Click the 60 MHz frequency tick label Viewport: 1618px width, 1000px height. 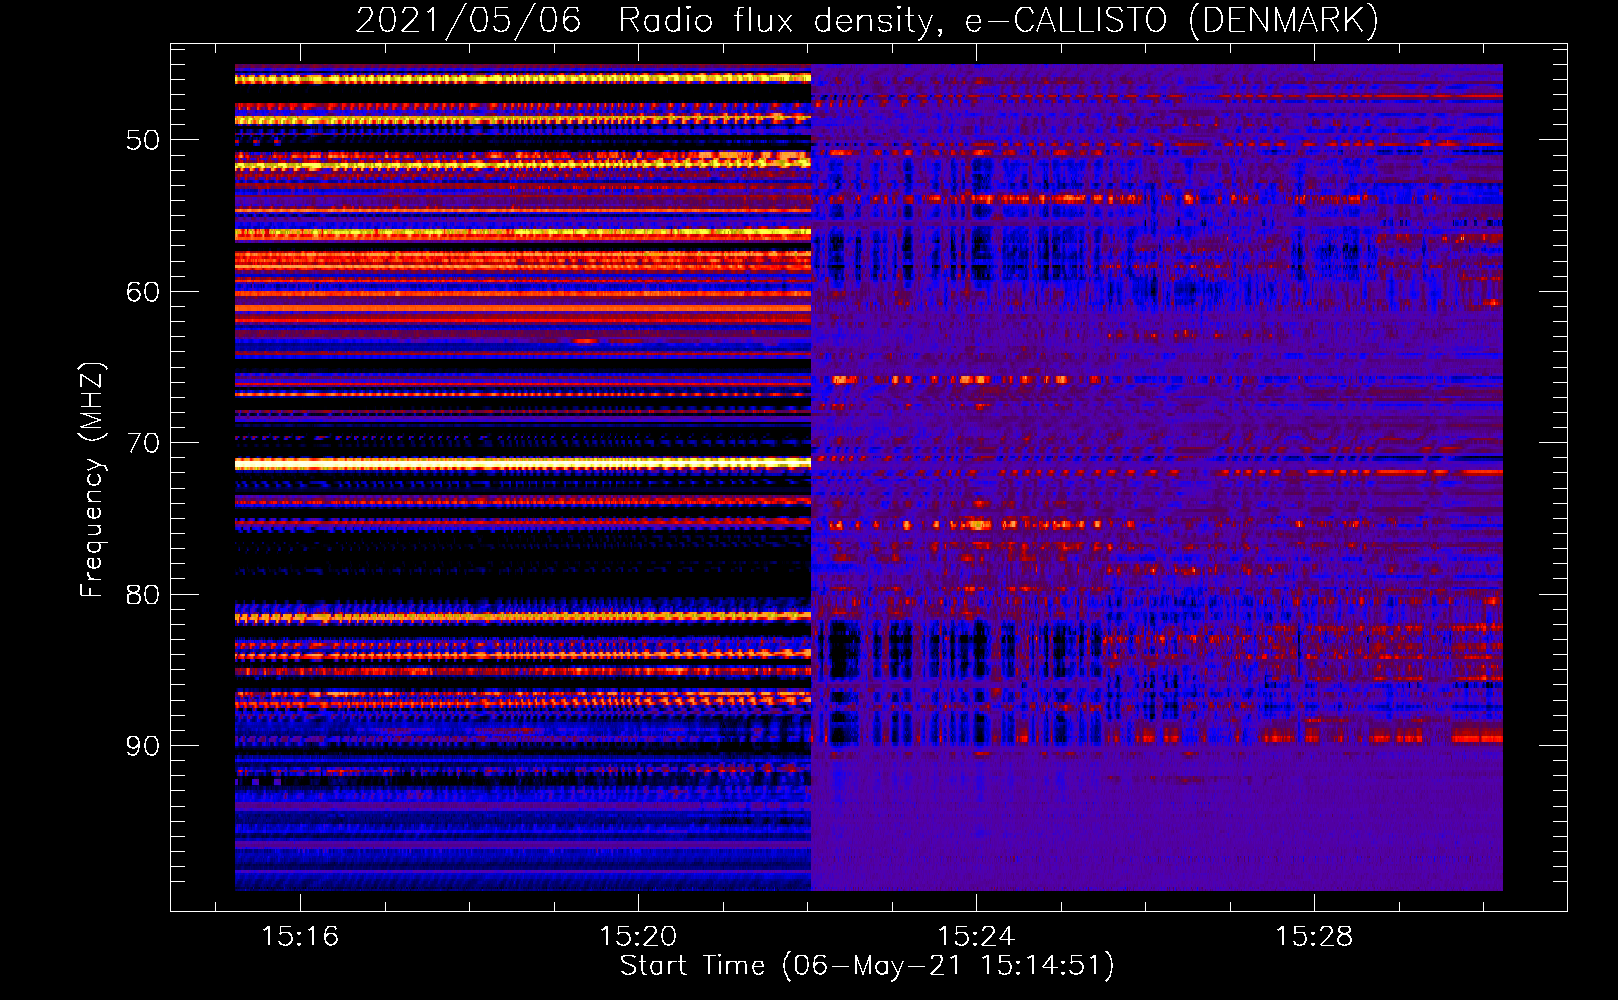point(143,292)
